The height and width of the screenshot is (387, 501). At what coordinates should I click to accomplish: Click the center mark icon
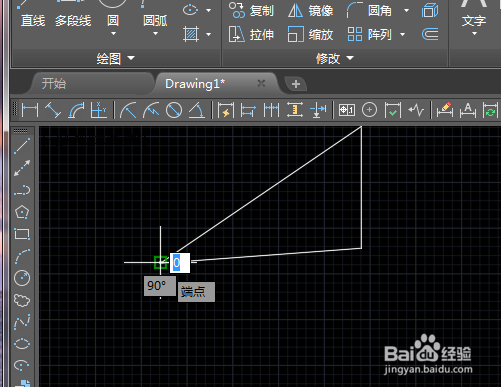[369, 110]
